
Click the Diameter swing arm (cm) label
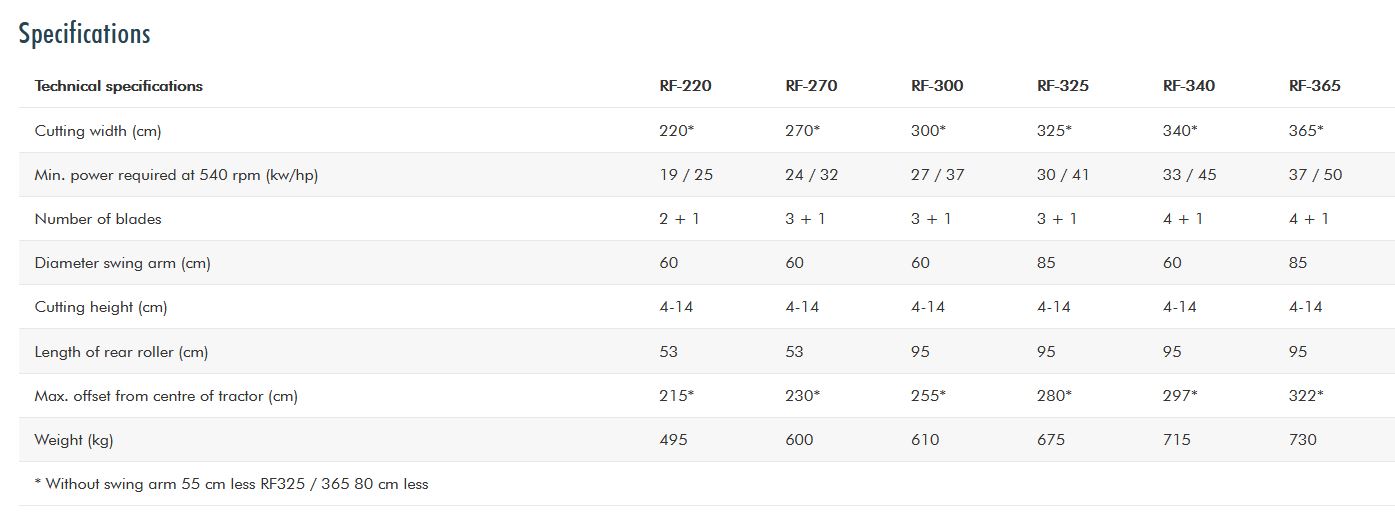click(x=122, y=263)
